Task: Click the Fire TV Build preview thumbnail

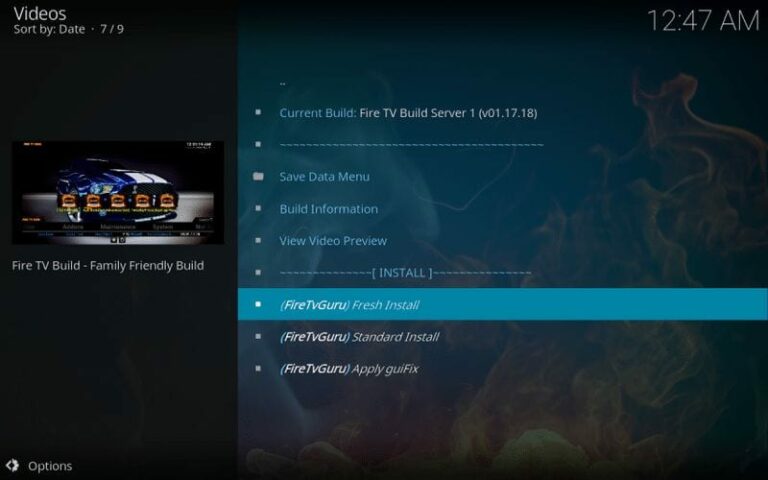Action: (118, 192)
